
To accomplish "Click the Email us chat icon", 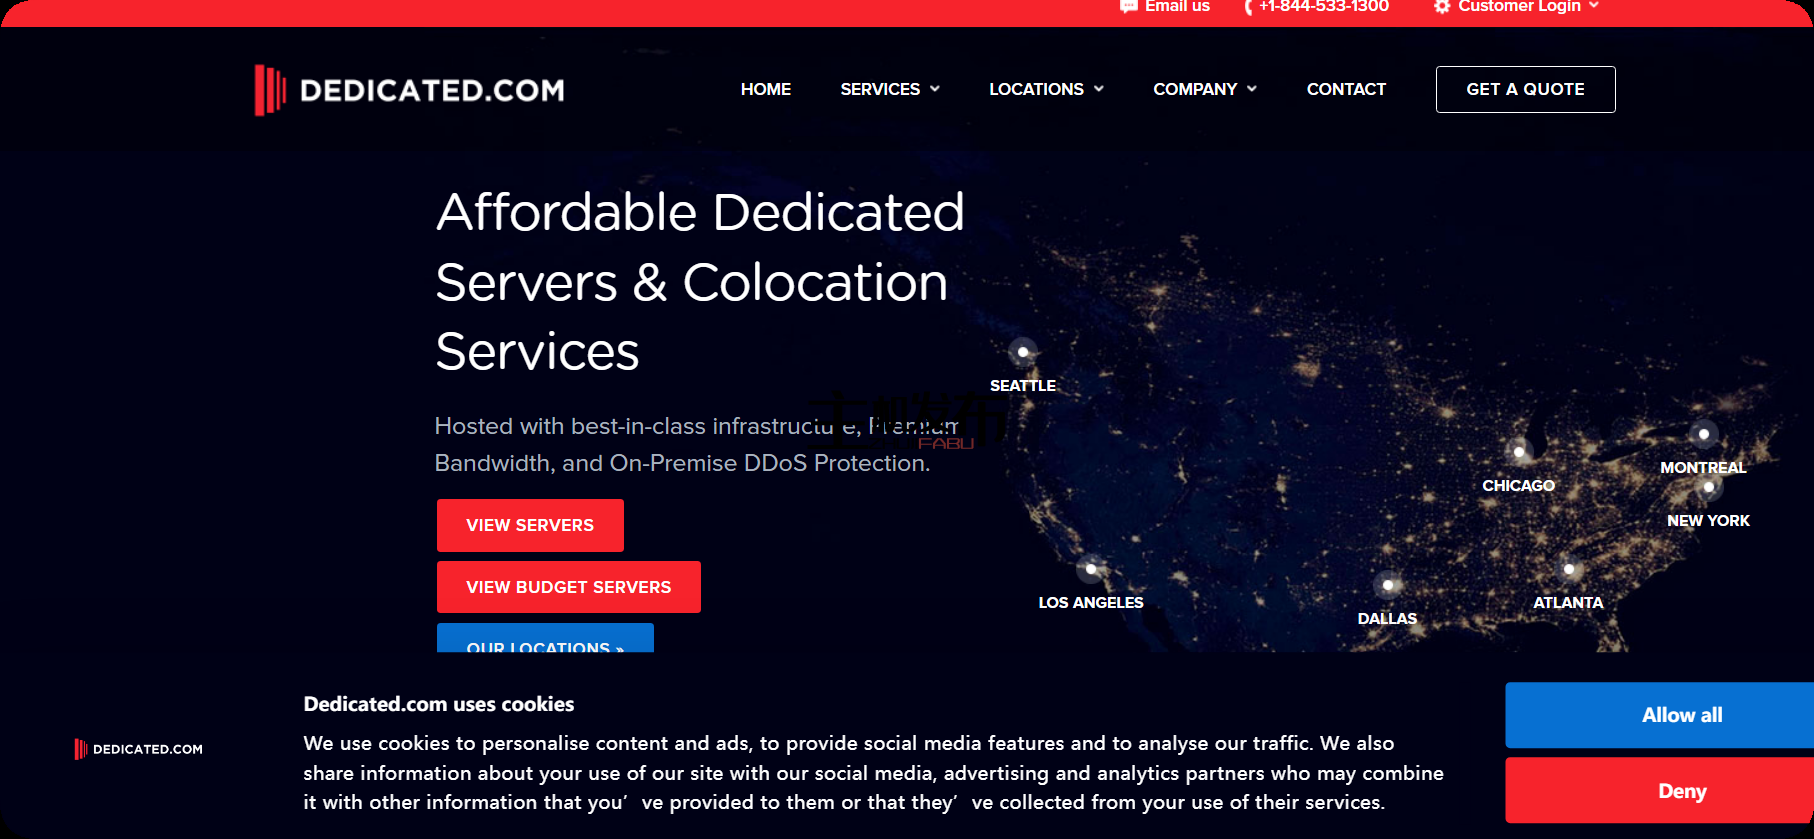I will tap(1129, 6).
